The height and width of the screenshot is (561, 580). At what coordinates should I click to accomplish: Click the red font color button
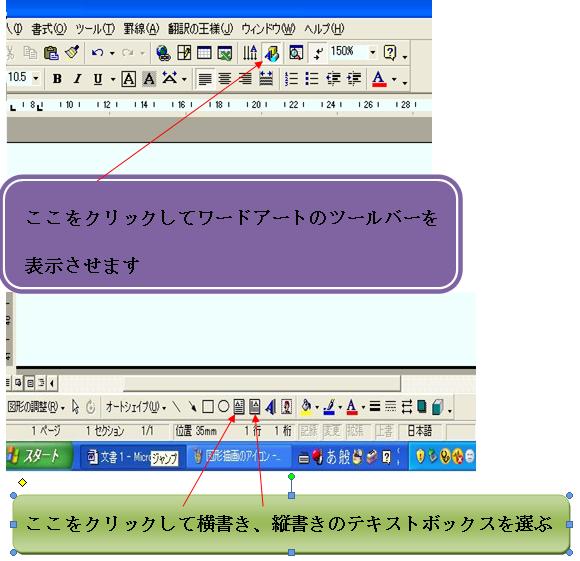379,79
